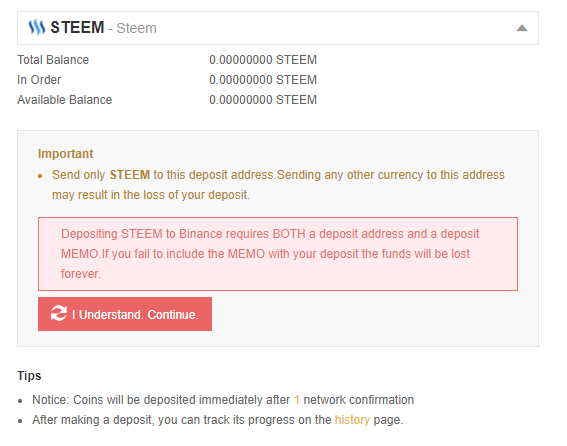Click the 'After making a deposit' tip text
This screenshot has width=567, height=446.
click(218, 420)
